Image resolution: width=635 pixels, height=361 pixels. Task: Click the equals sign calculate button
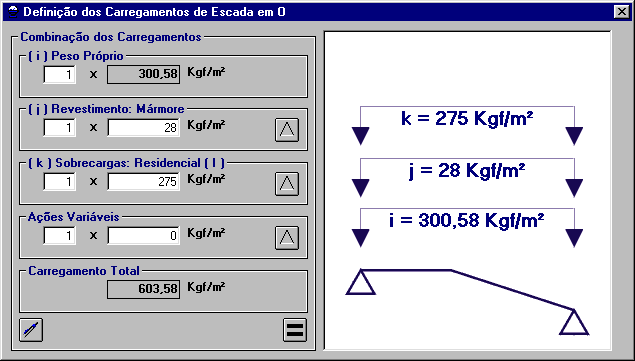click(x=295, y=330)
